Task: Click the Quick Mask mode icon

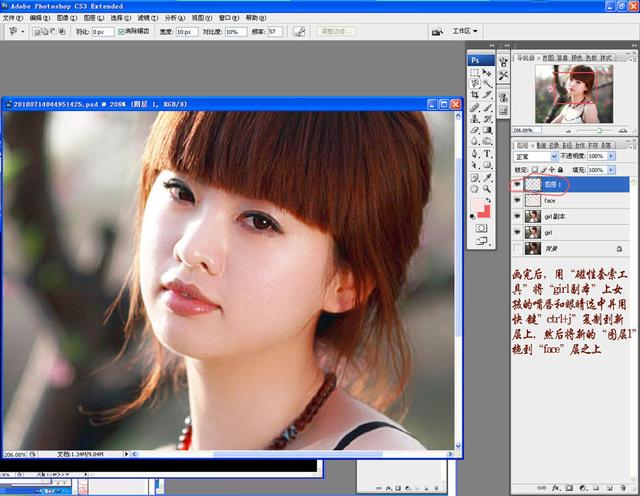Action: [481, 228]
